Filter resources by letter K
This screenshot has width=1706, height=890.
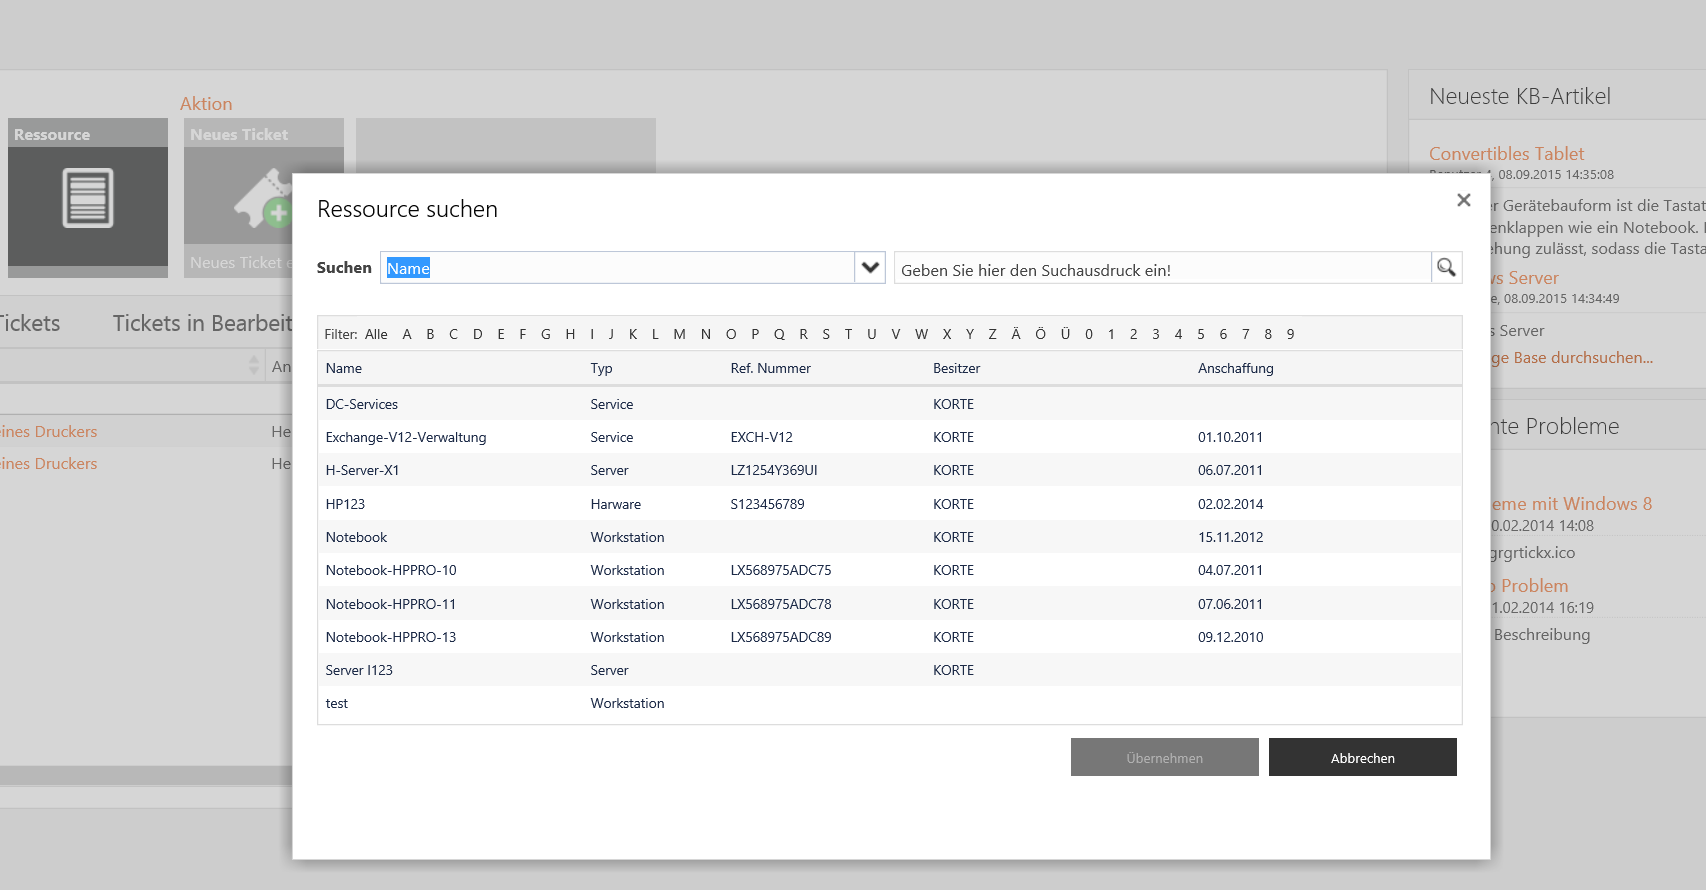click(633, 334)
